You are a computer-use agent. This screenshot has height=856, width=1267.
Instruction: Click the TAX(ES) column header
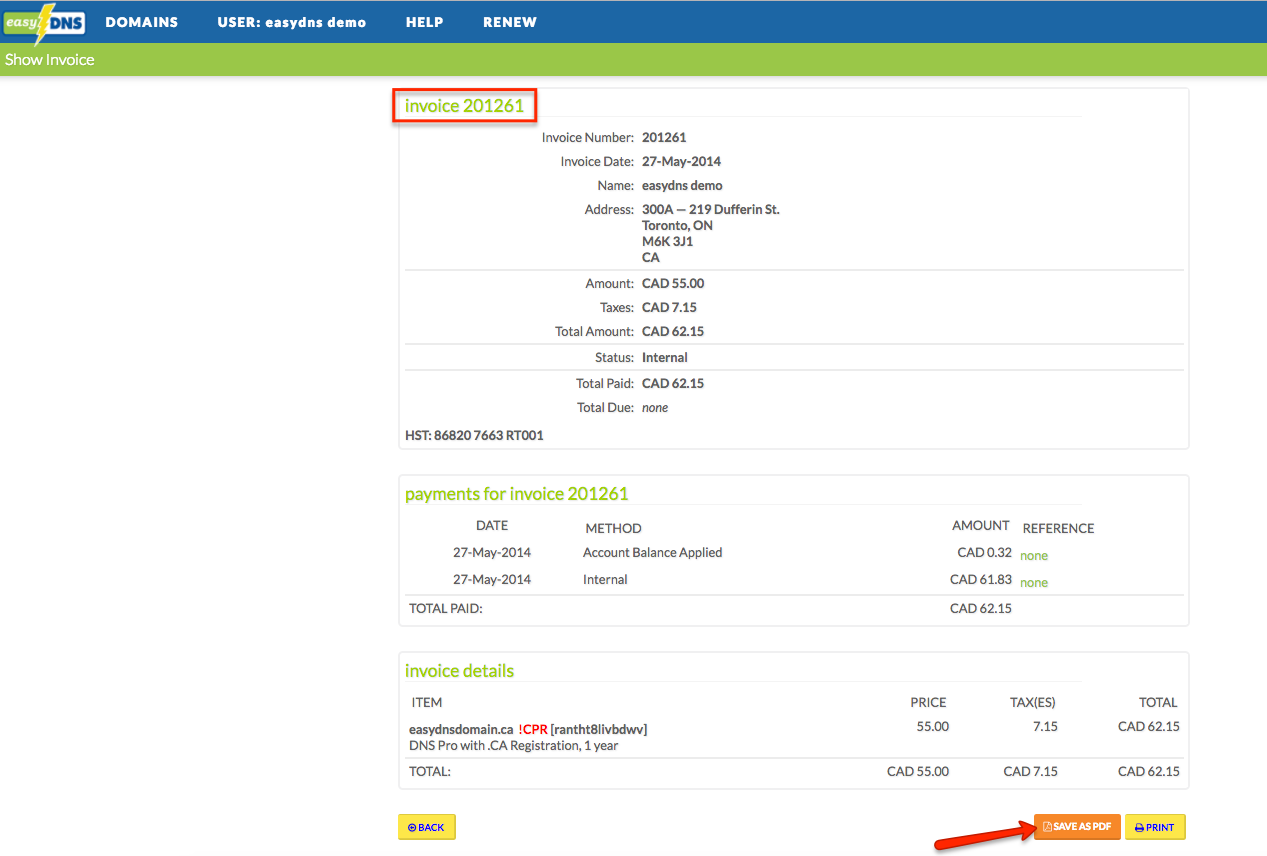tap(1033, 702)
